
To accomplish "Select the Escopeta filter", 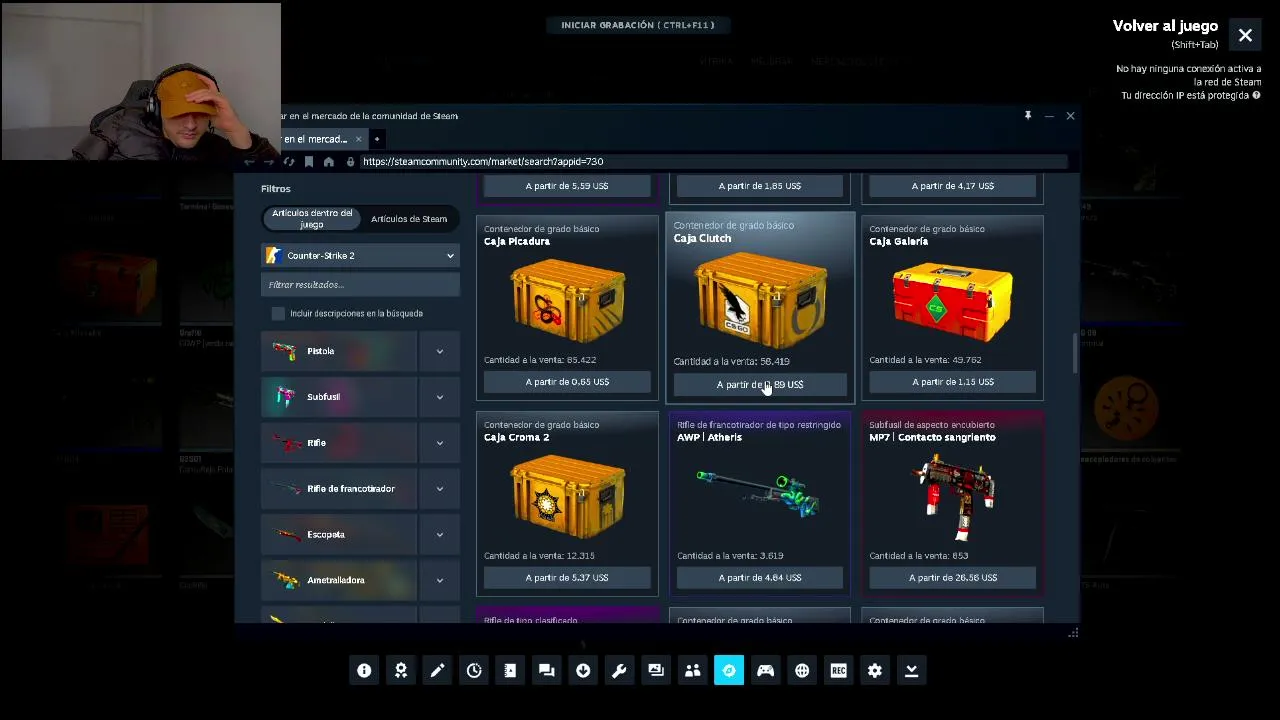I will pyautogui.click(x=339, y=535).
